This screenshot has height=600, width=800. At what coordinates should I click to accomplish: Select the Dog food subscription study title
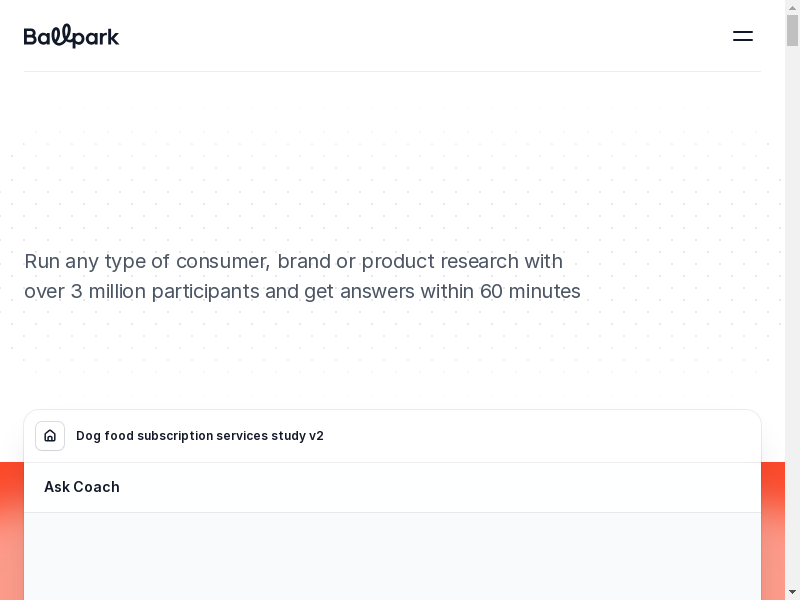(x=199, y=436)
